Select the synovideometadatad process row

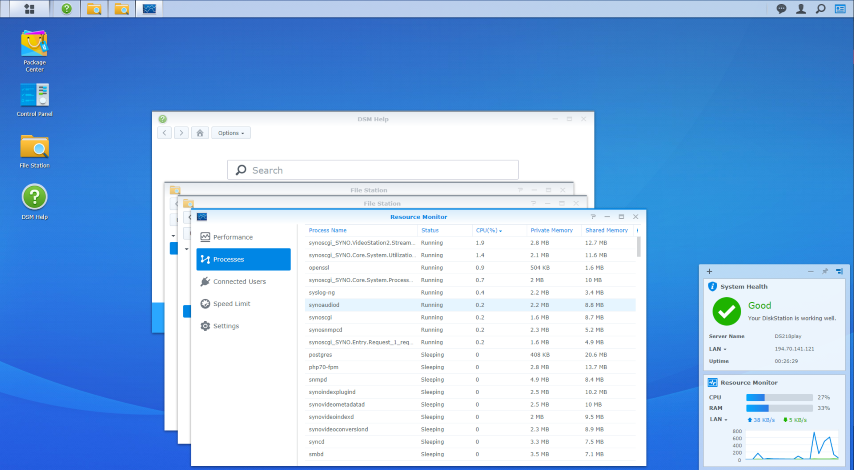(x=470, y=405)
